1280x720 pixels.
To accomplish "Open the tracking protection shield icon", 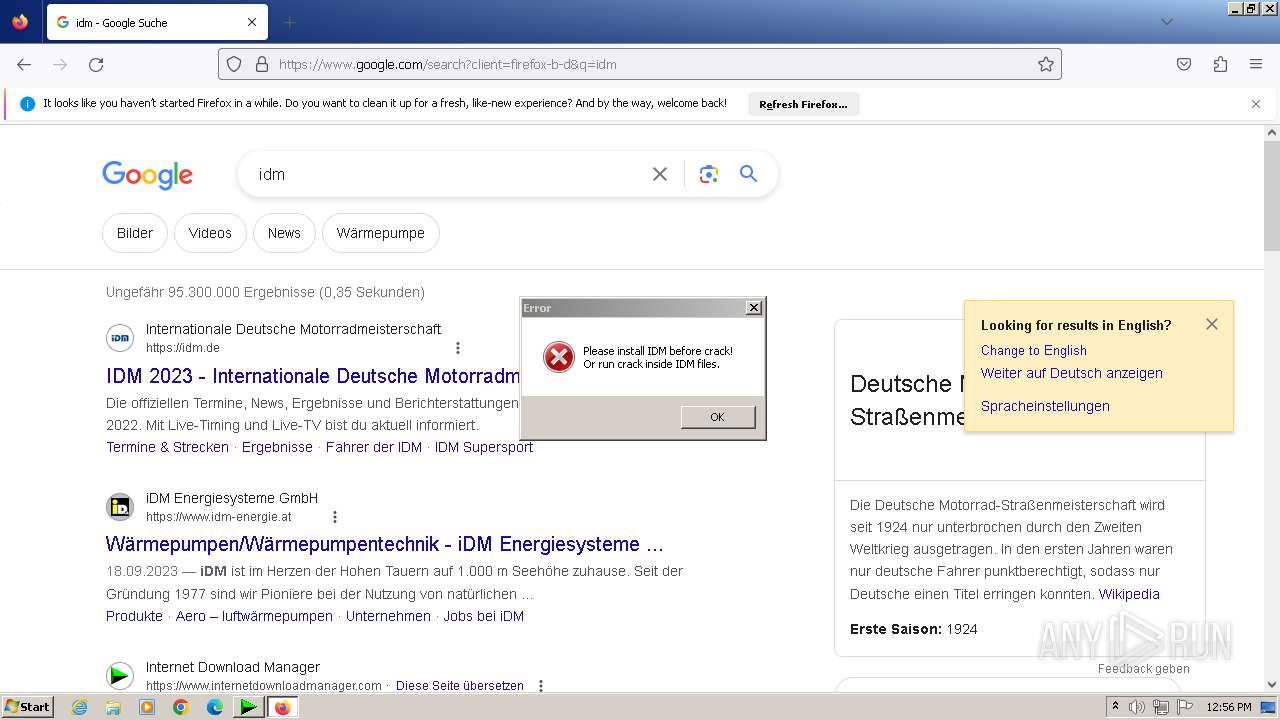I will pyautogui.click(x=234, y=64).
